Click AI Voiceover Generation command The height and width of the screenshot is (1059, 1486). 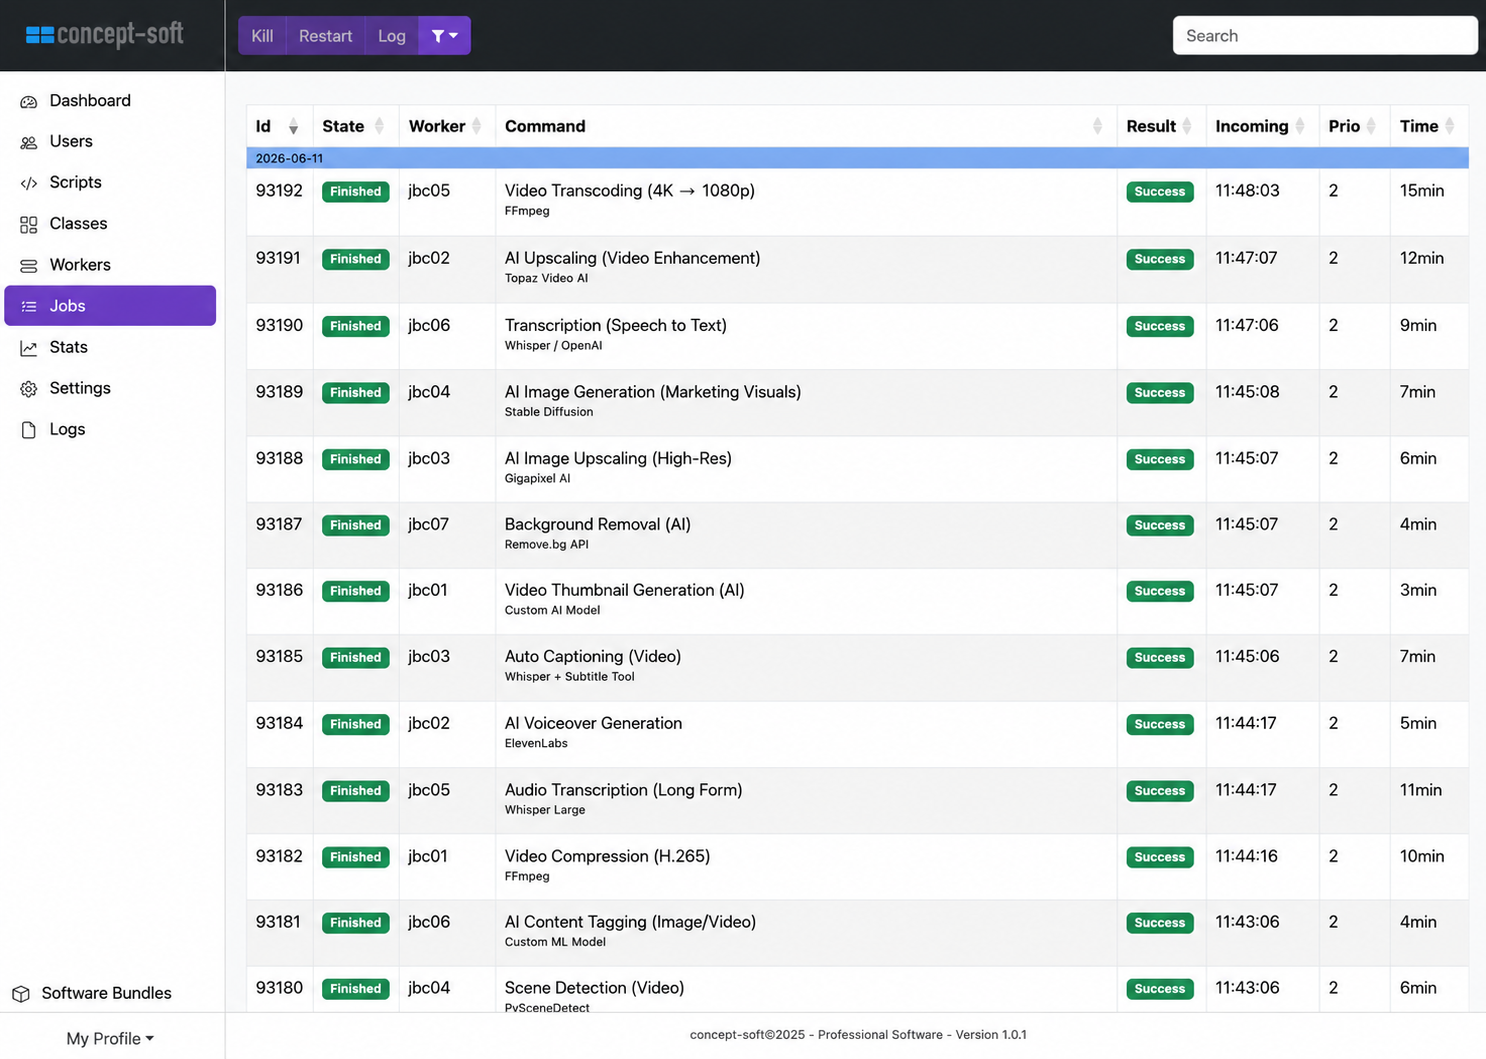[x=593, y=723]
